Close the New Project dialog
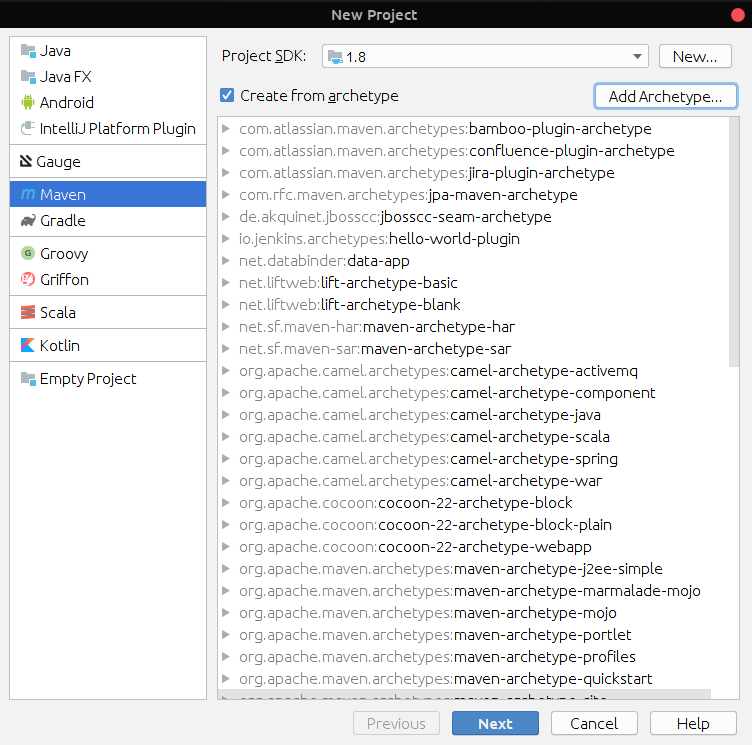Viewport: 752px width, 745px height. coord(738,15)
